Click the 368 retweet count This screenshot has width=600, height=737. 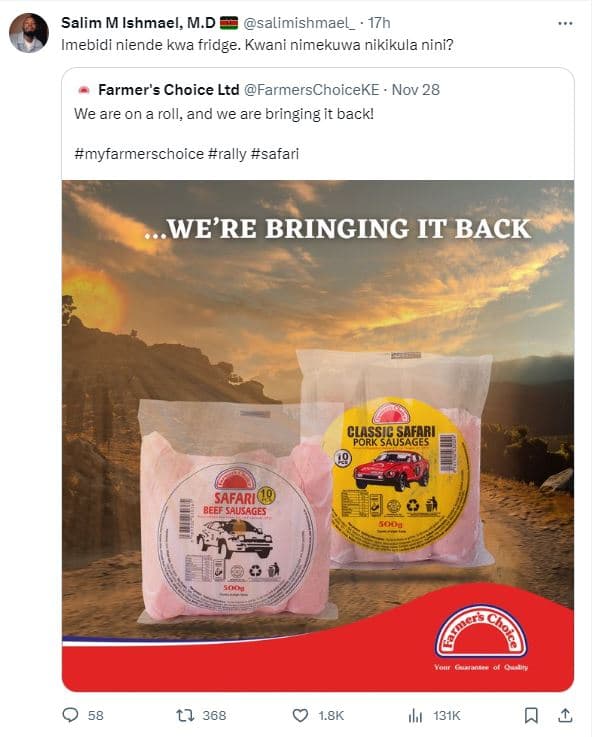point(214,715)
